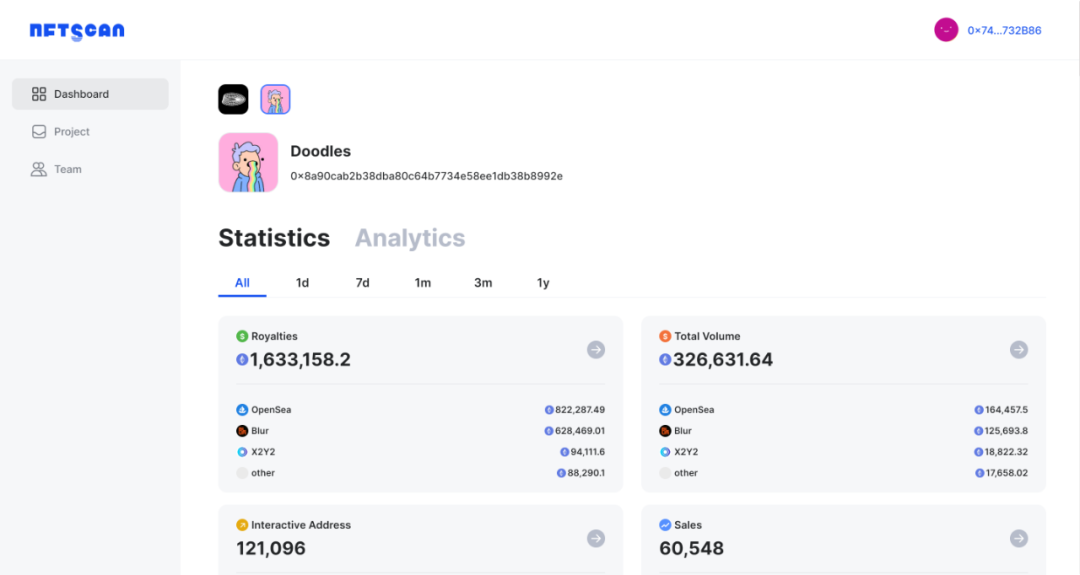The width and height of the screenshot is (1080, 575).
Task: Select the 1m time range
Action: click(x=423, y=283)
